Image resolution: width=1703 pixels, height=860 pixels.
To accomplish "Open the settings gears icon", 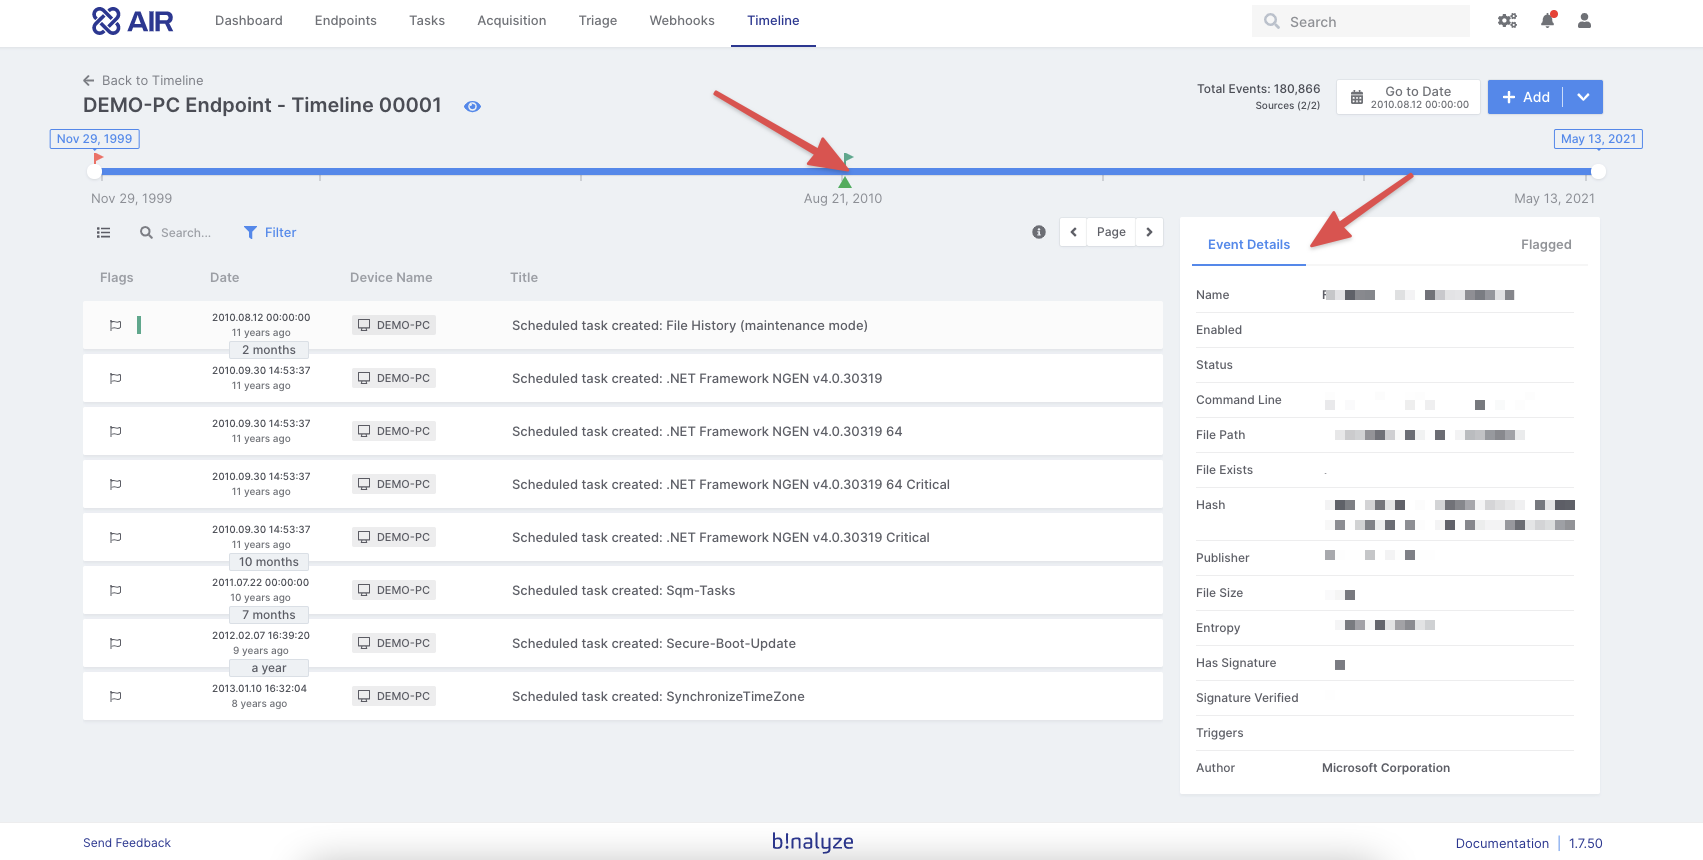I will pyautogui.click(x=1507, y=21).
